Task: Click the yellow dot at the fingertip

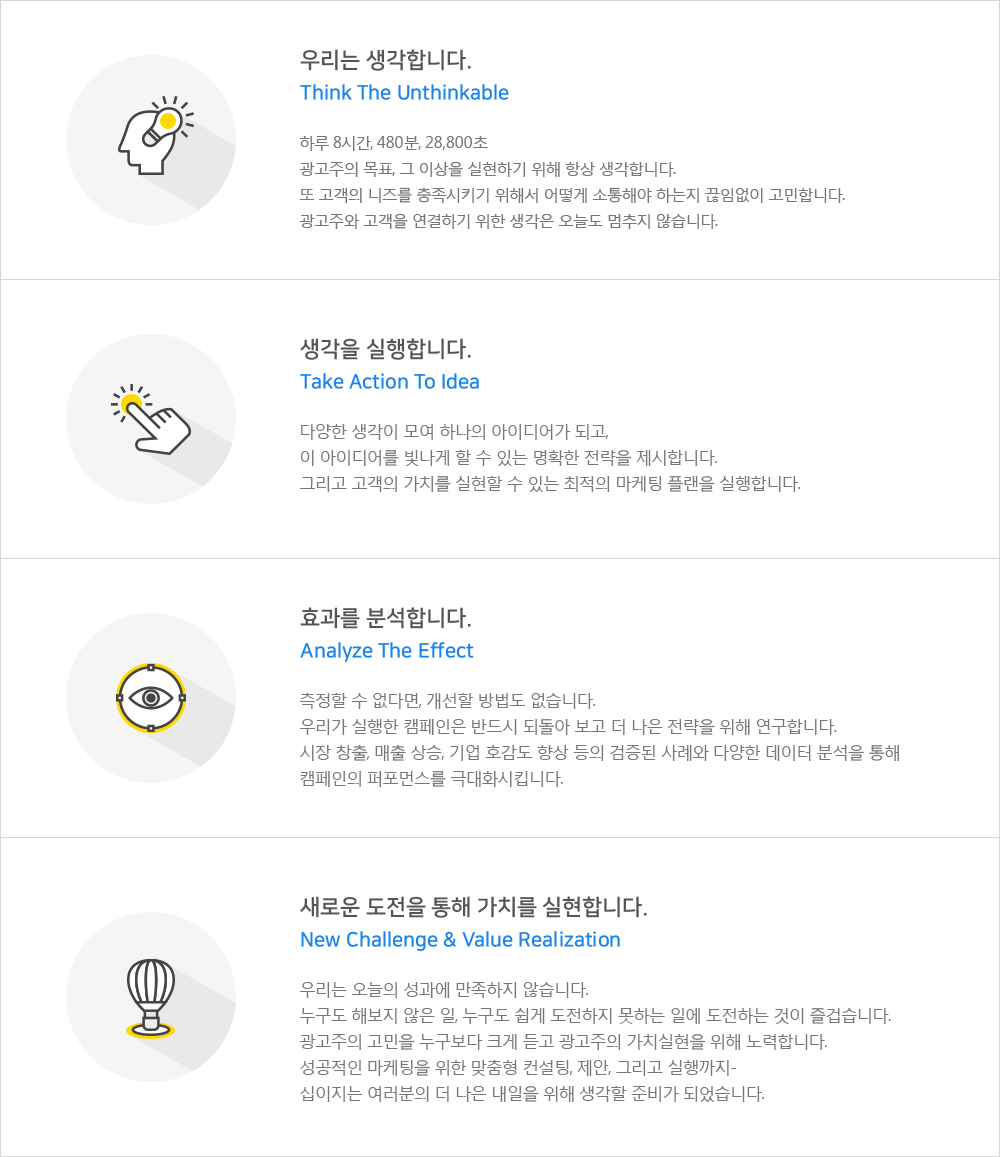Action: pyautogui.click(x=131, y=402)
